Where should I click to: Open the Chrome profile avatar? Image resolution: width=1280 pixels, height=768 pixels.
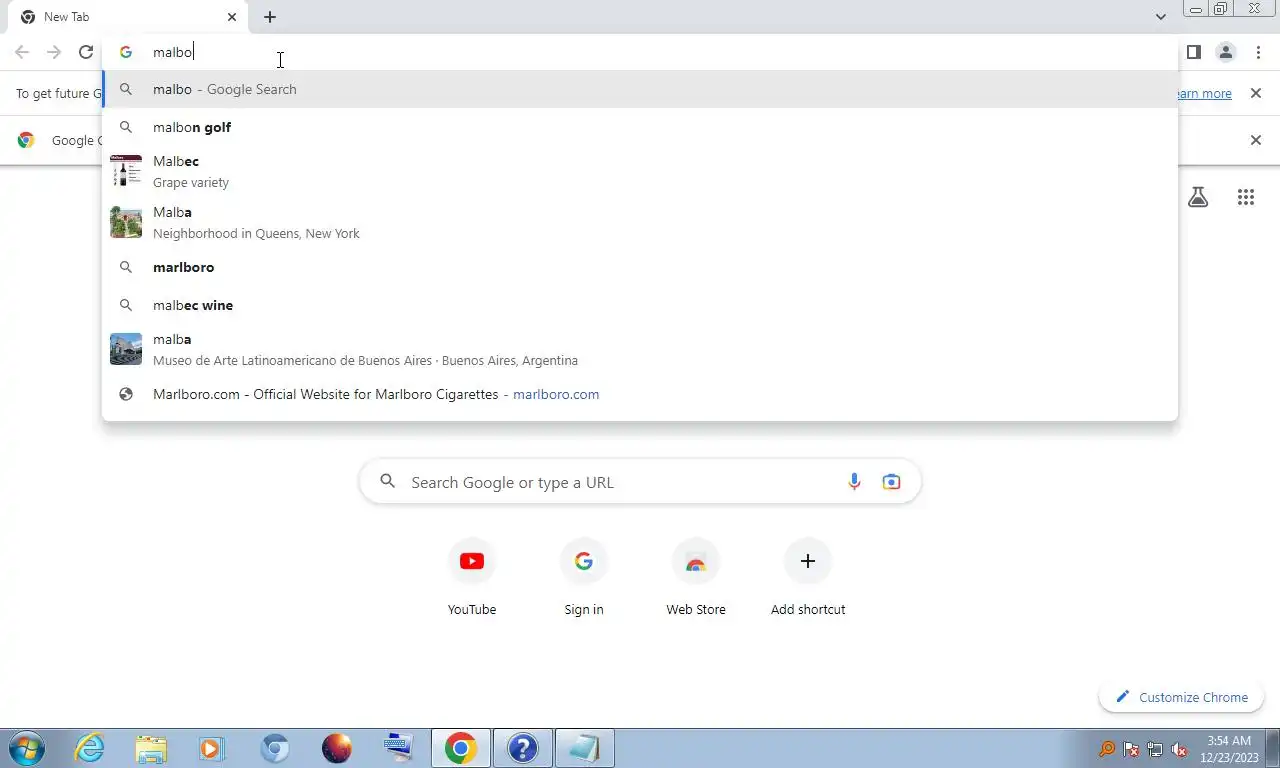point(1225,52)
